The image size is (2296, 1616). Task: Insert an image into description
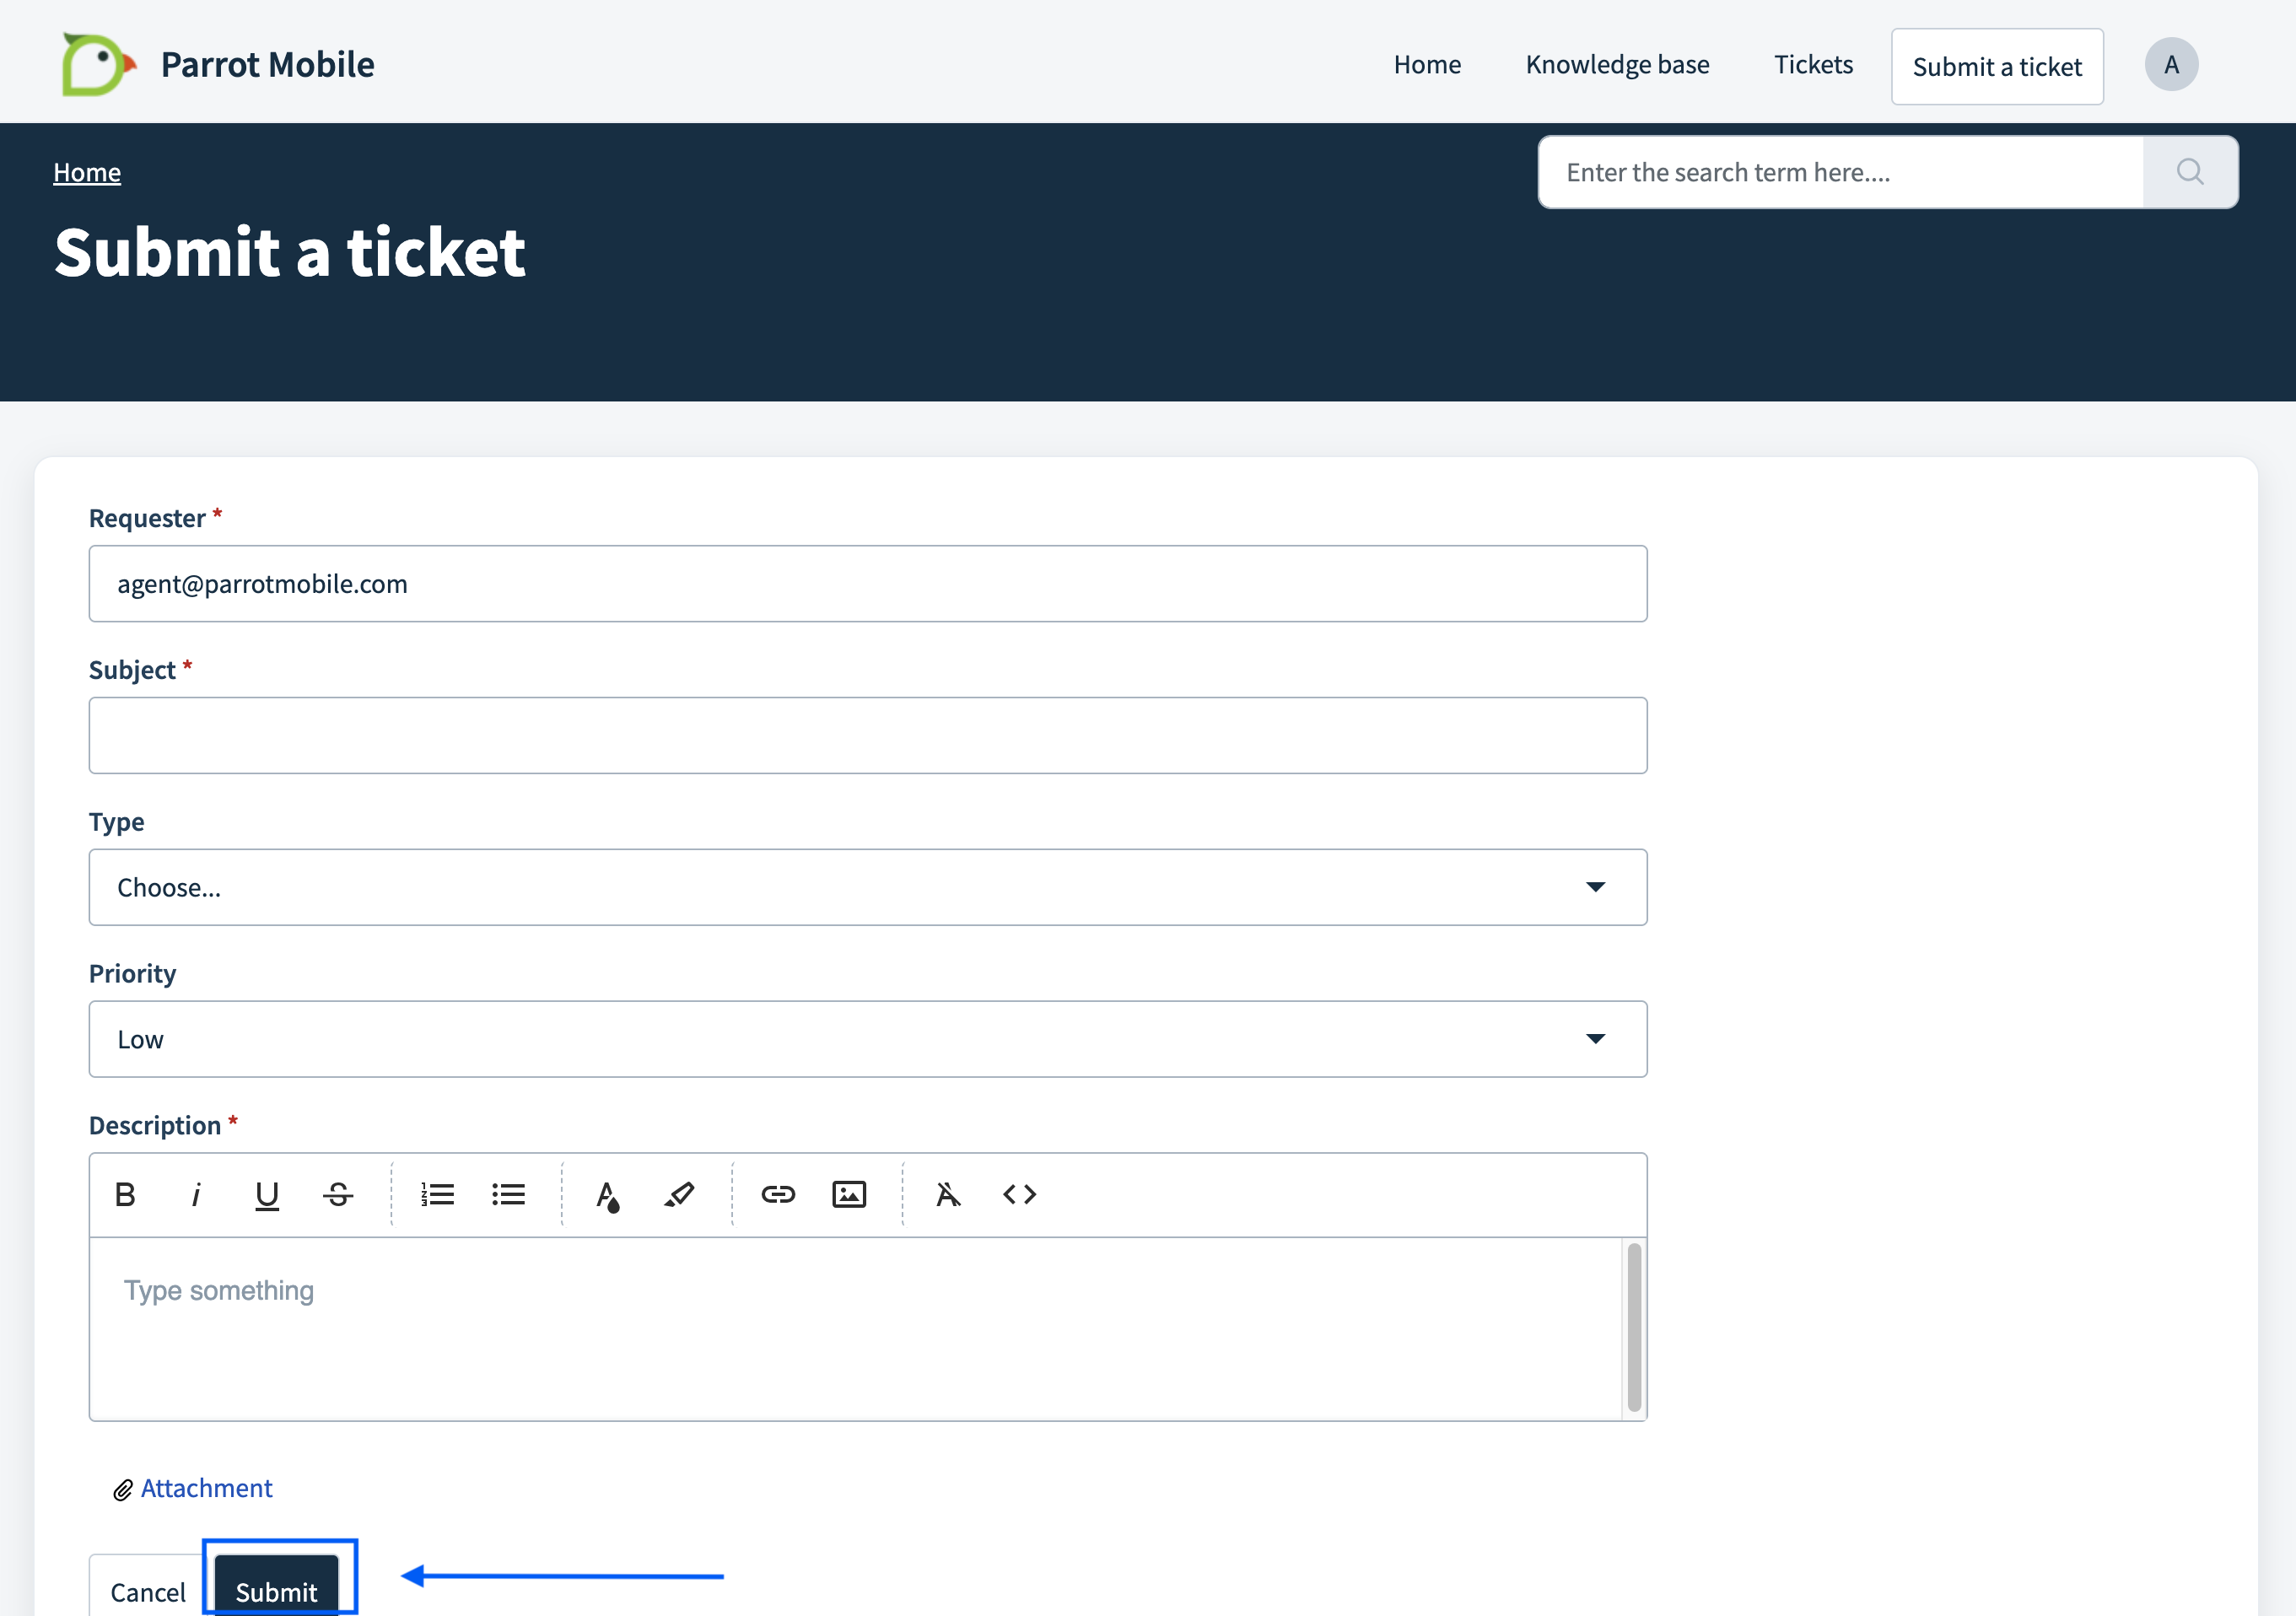(849, 1194)
